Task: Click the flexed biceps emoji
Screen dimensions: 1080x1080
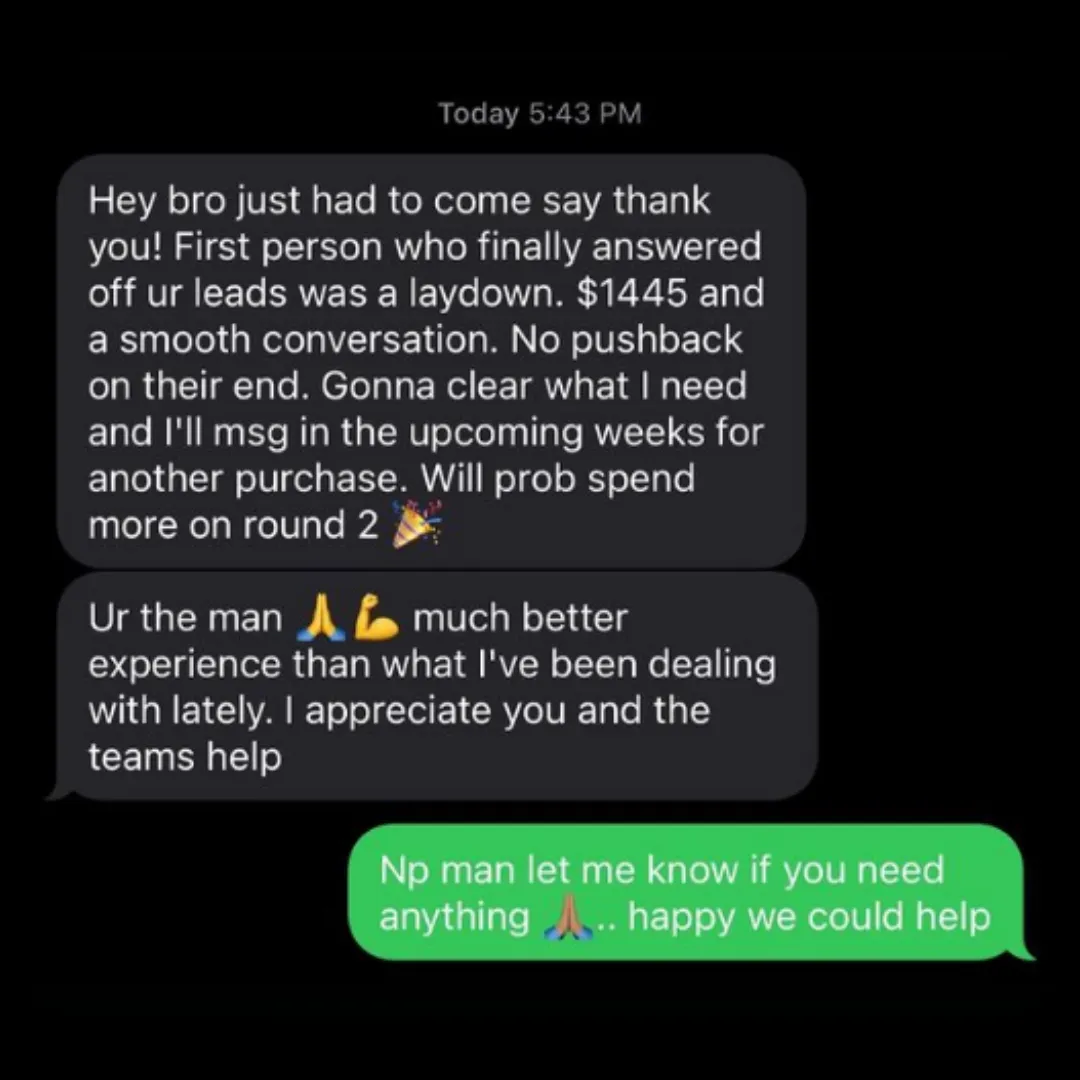Action: (x=377, y=618)
